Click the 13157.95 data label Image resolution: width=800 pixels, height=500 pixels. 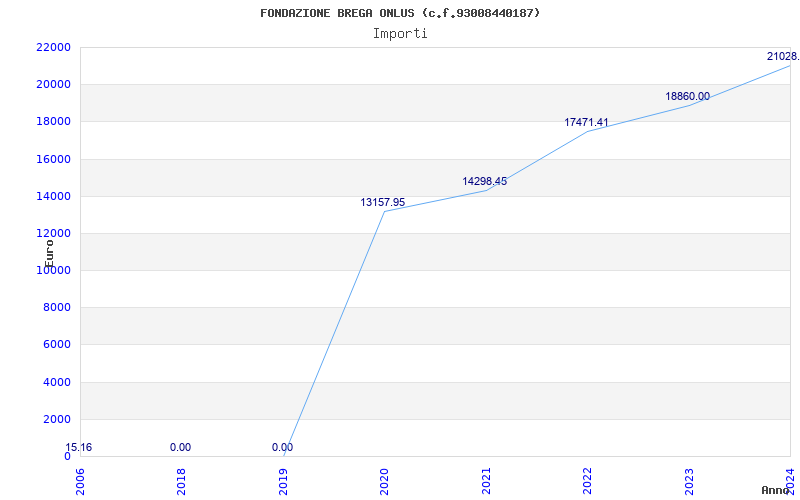pyautogui.click(x=383, y=203)
